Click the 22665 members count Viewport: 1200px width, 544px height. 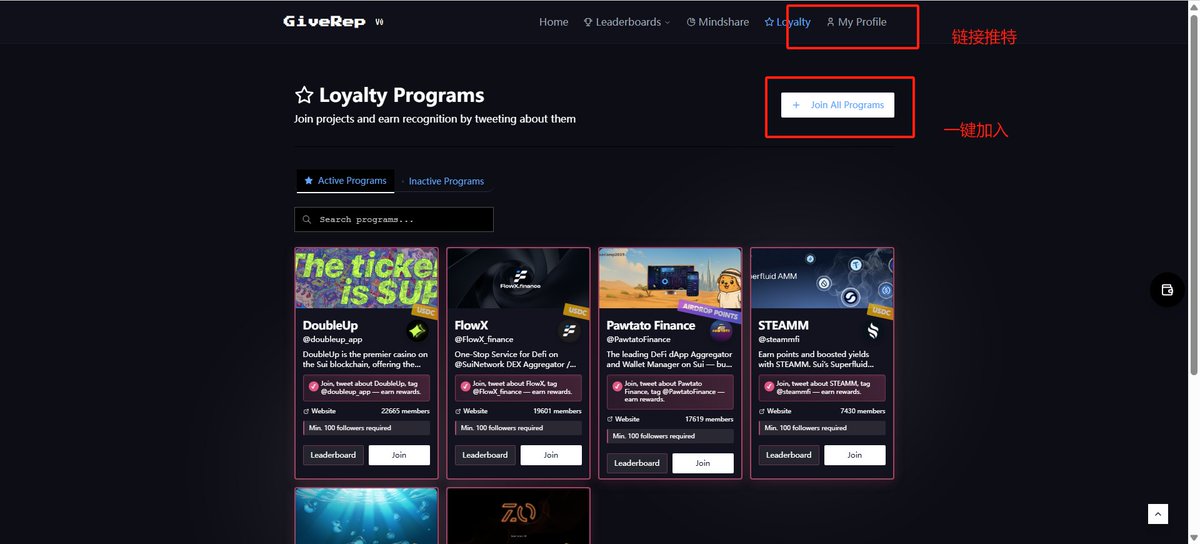405,411
